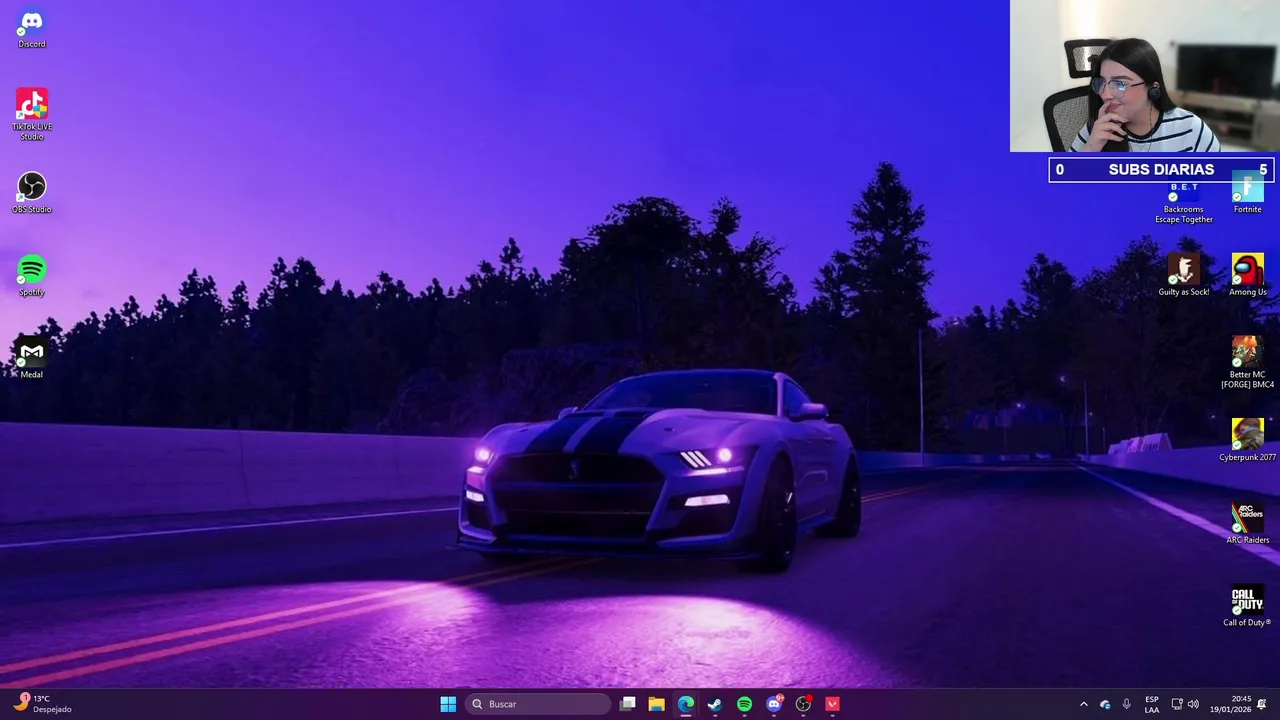Open Discord taskbar icon with notification badge

774,704
